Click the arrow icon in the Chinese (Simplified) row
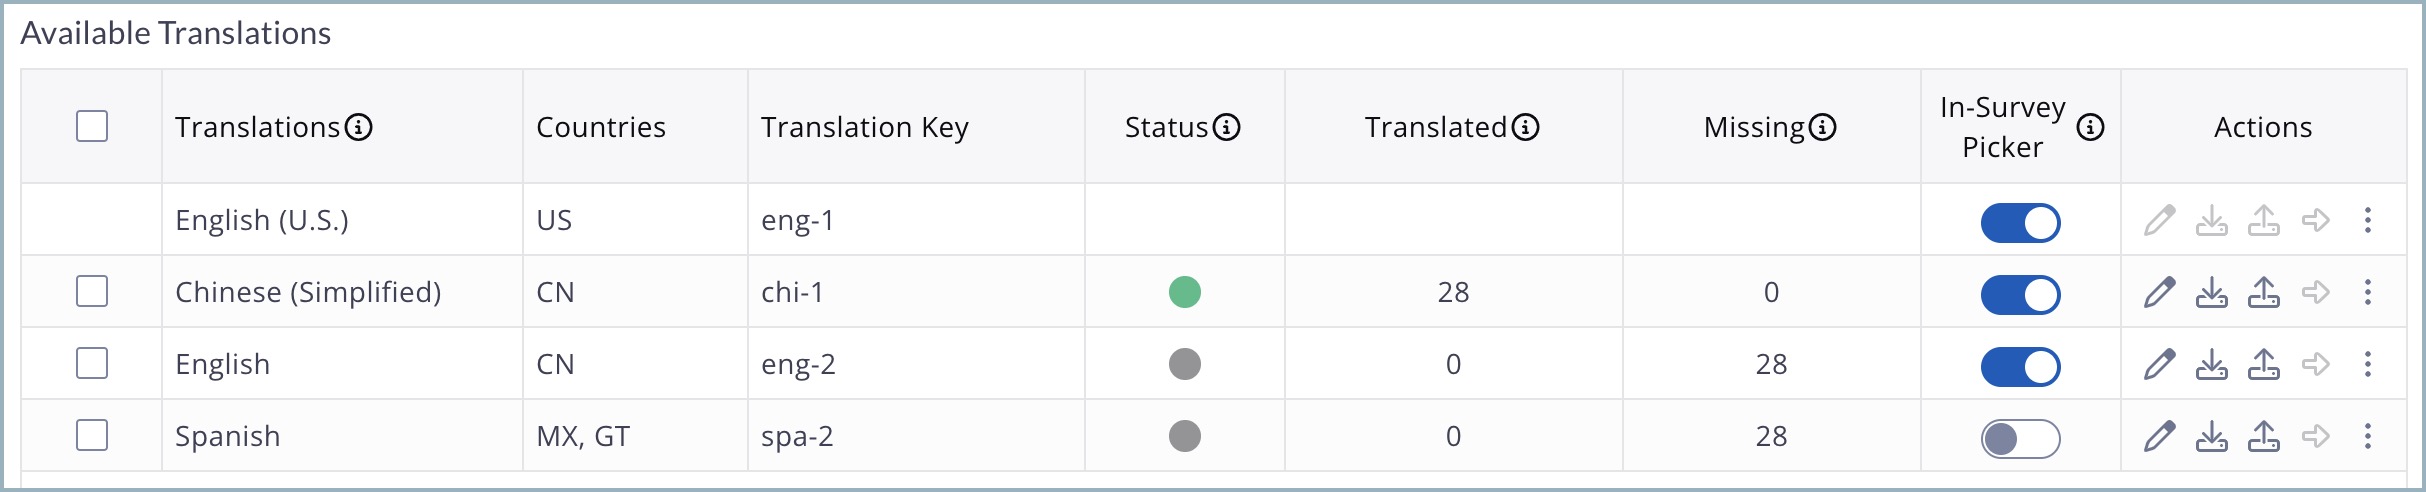Image resolution: width=2426 pixels, height=492 pixels. pyautogui.click(x=2315, y=292)
